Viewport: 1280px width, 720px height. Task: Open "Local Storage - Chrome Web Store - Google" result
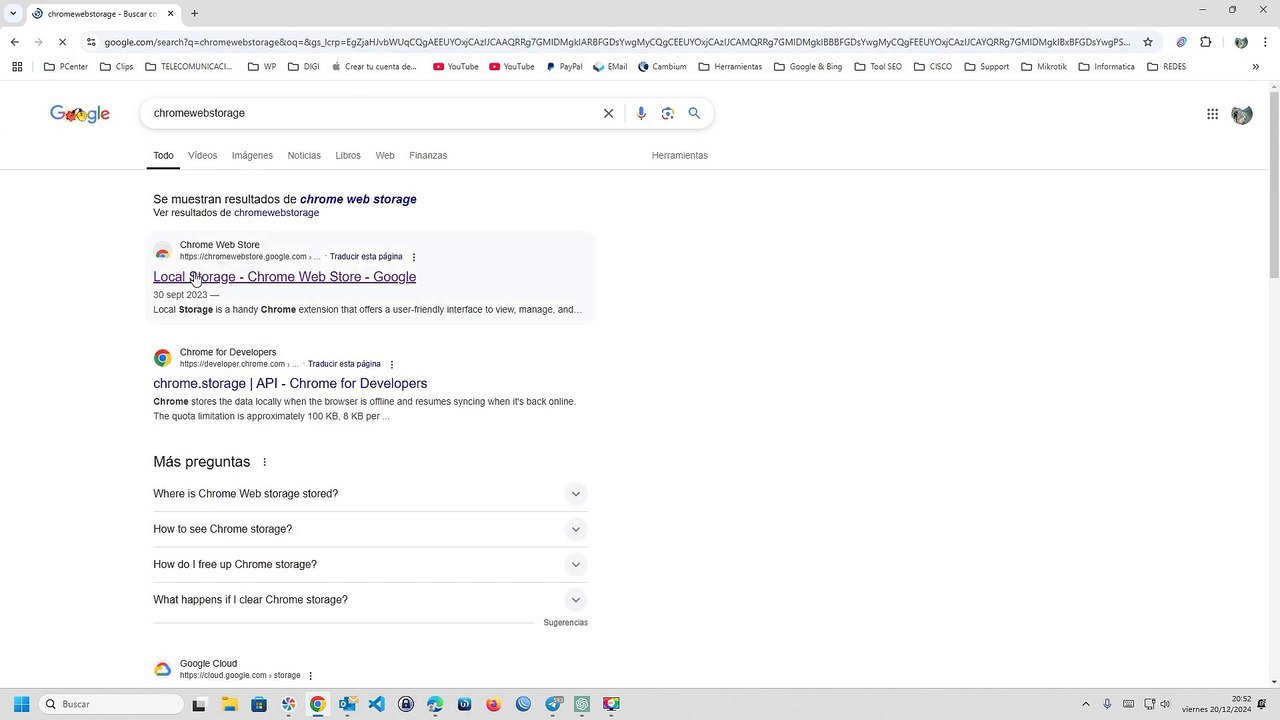tap(285, 277)
